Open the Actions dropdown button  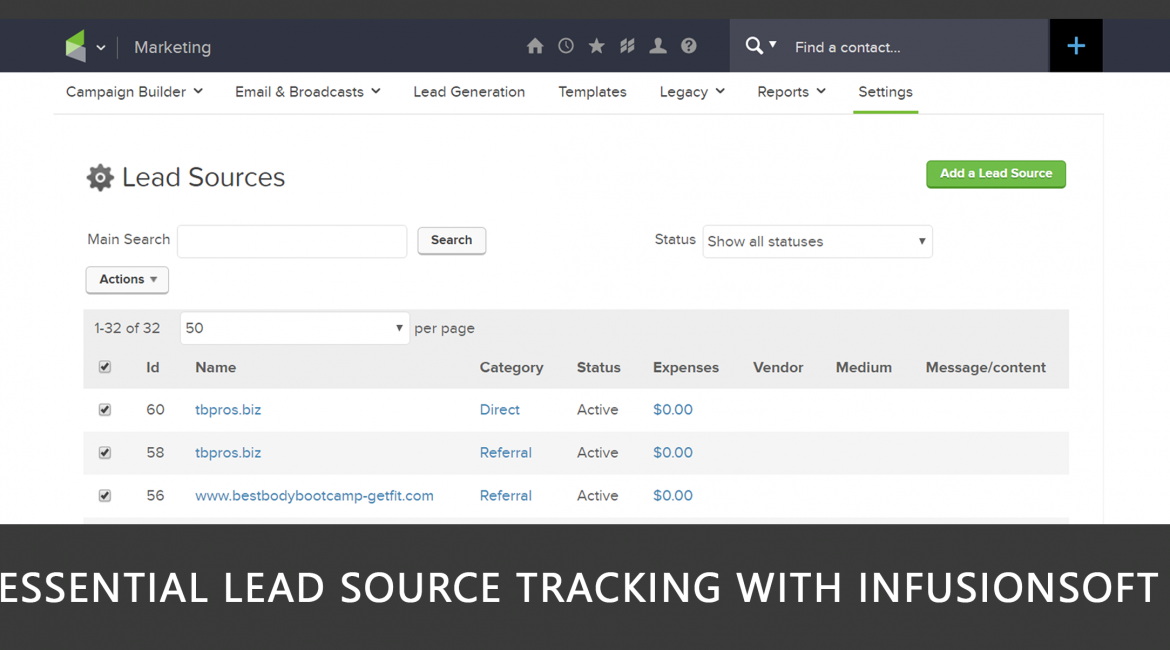pyautogui.click(x=127, y=280)
